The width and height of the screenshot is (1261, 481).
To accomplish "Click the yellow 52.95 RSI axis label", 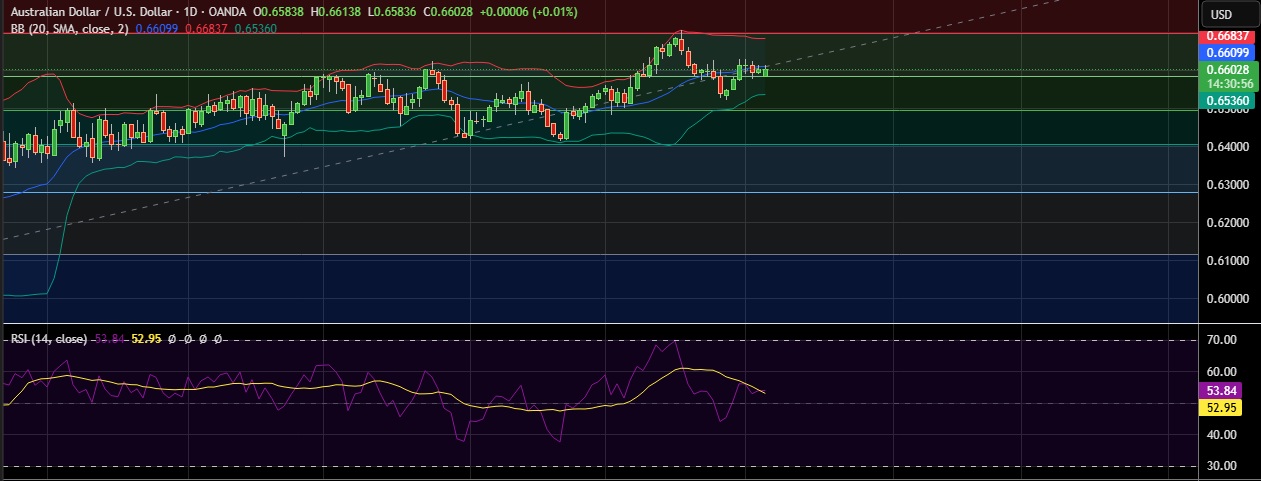I will tap(1221, 407).
